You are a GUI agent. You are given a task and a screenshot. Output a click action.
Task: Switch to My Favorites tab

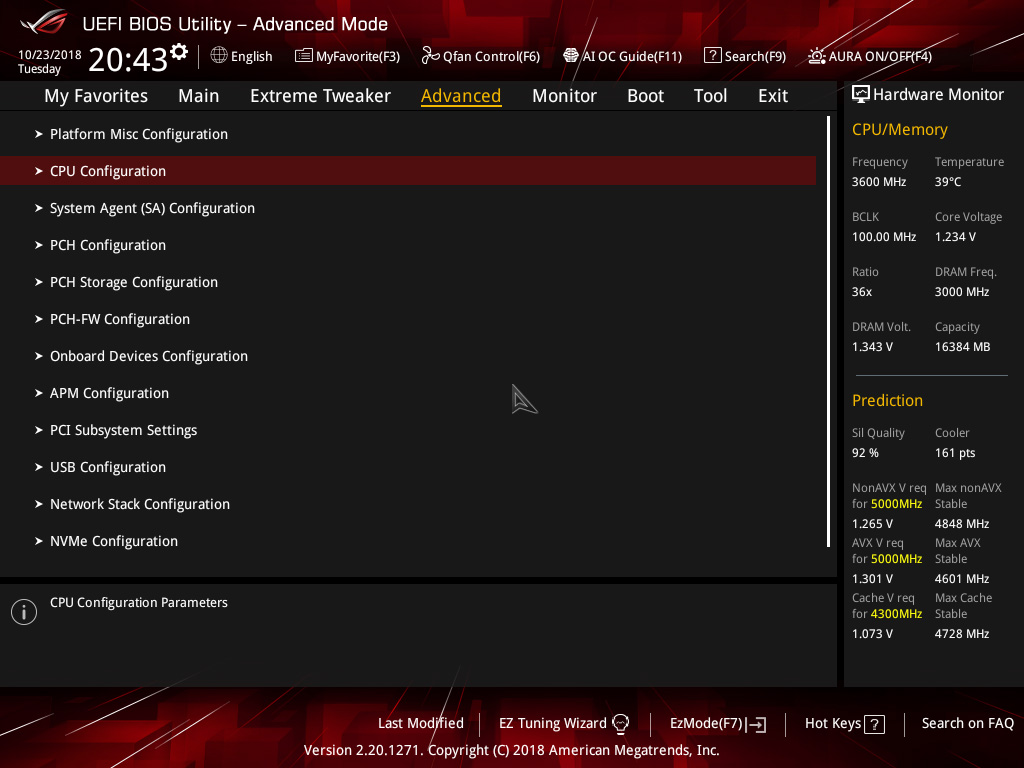point(96,96)
